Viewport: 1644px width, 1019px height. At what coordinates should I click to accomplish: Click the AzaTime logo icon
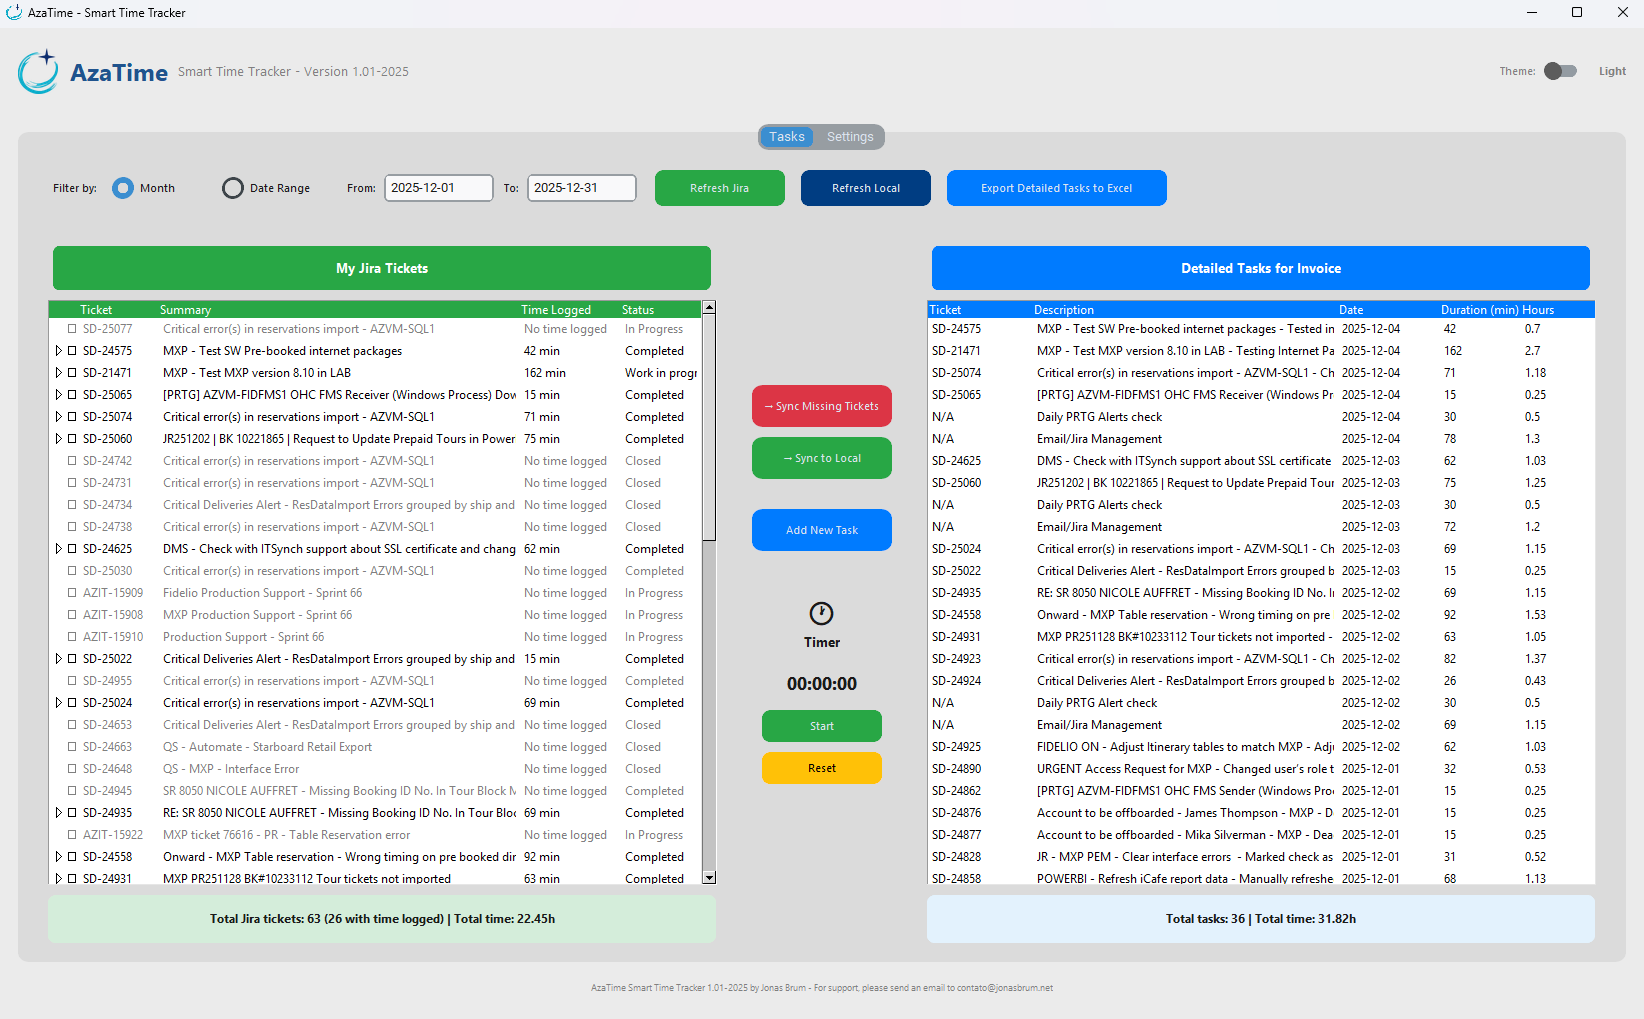[x=39, y=72]
